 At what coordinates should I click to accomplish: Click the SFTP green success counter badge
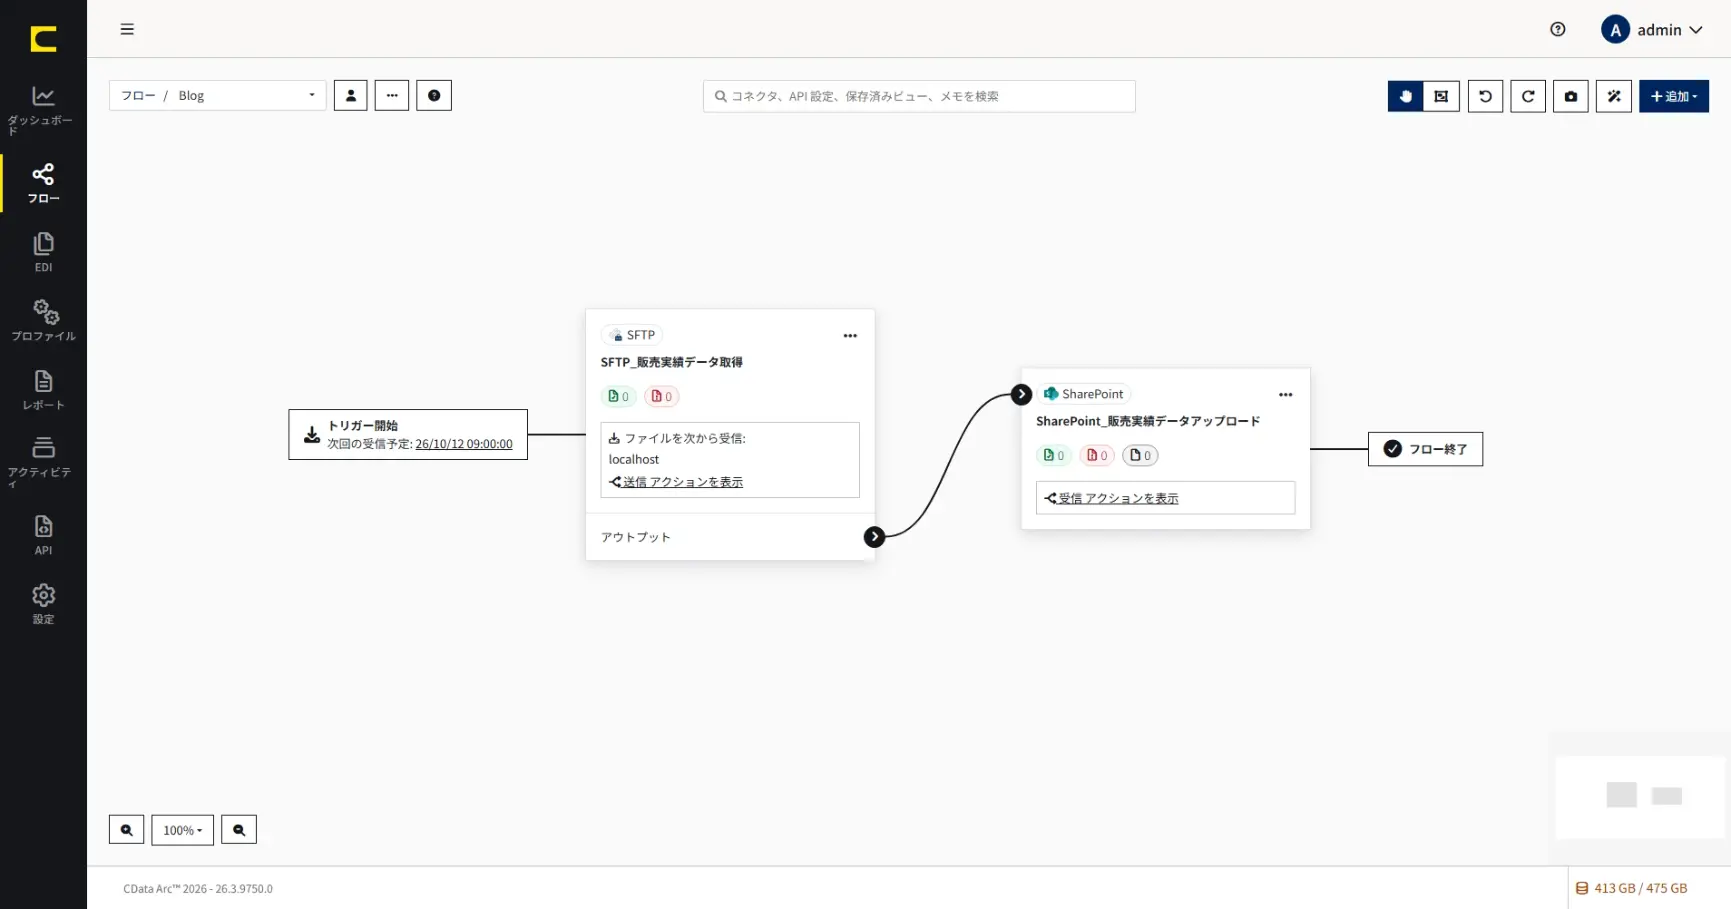tap(619, 396)
